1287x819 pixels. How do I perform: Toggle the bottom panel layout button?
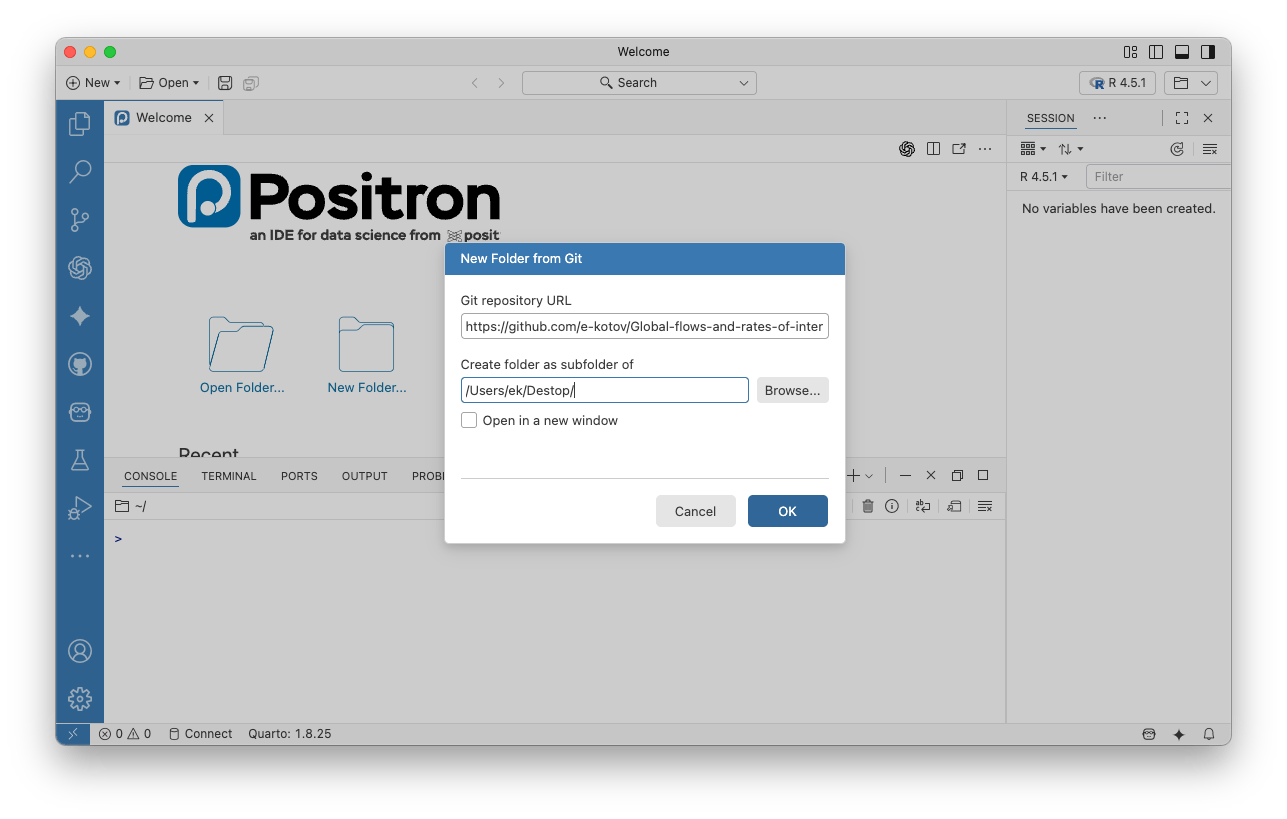[x=1181, y=52]
